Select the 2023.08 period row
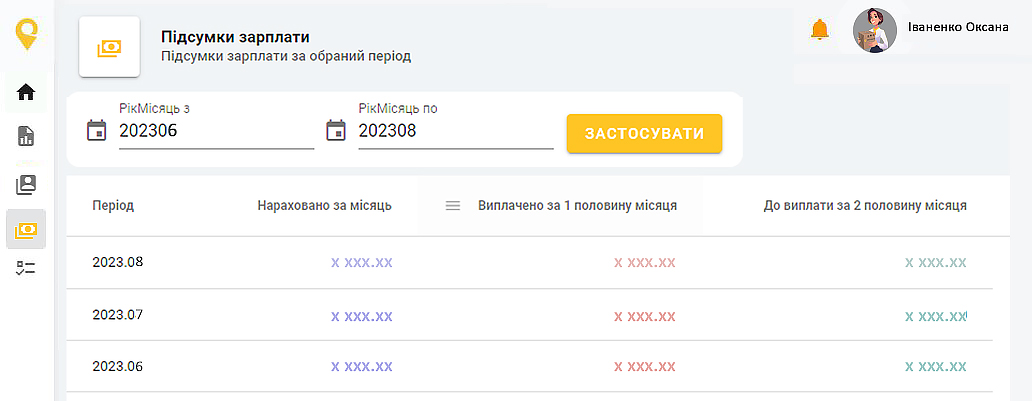 coord(118,263)
